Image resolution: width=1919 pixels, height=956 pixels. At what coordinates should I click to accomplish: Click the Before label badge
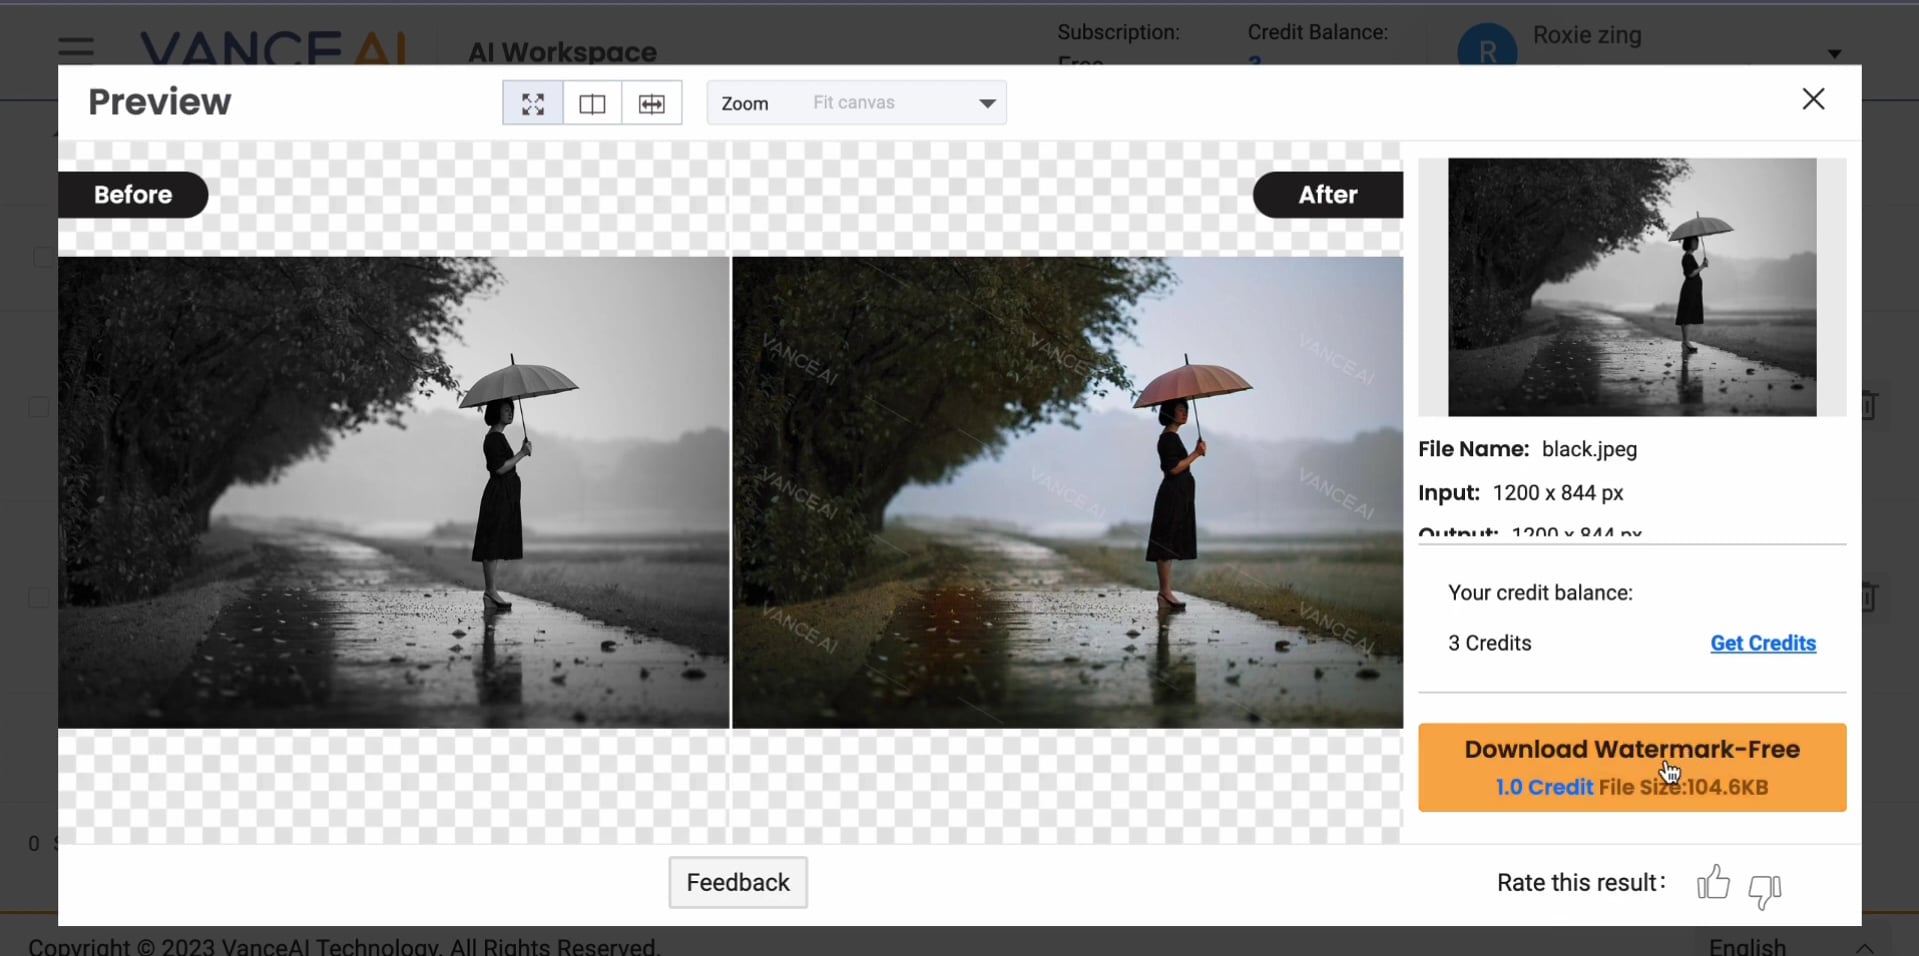pos(133,194)
